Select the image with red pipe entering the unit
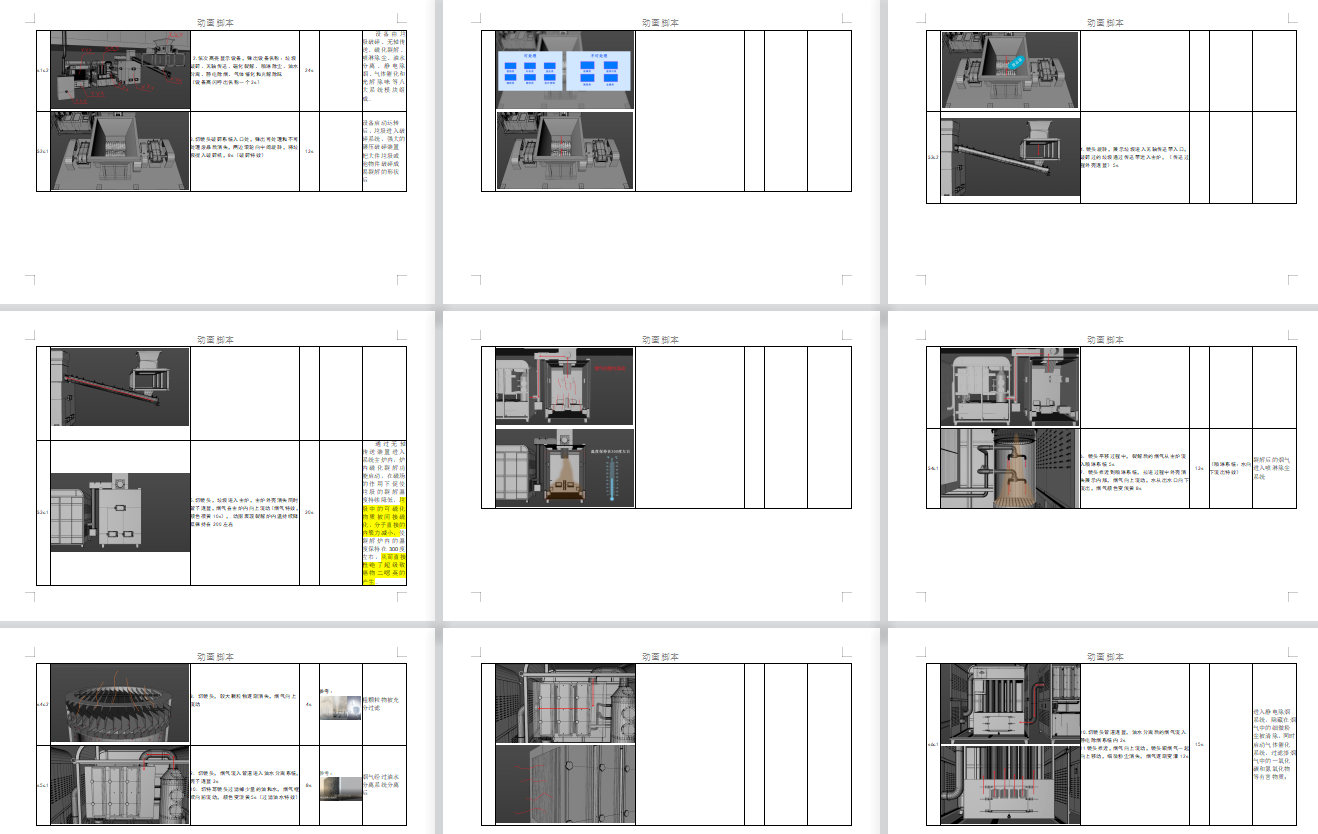This screenshot has height=834, width=1318. pyautogui.click(x=1010, y=704)
